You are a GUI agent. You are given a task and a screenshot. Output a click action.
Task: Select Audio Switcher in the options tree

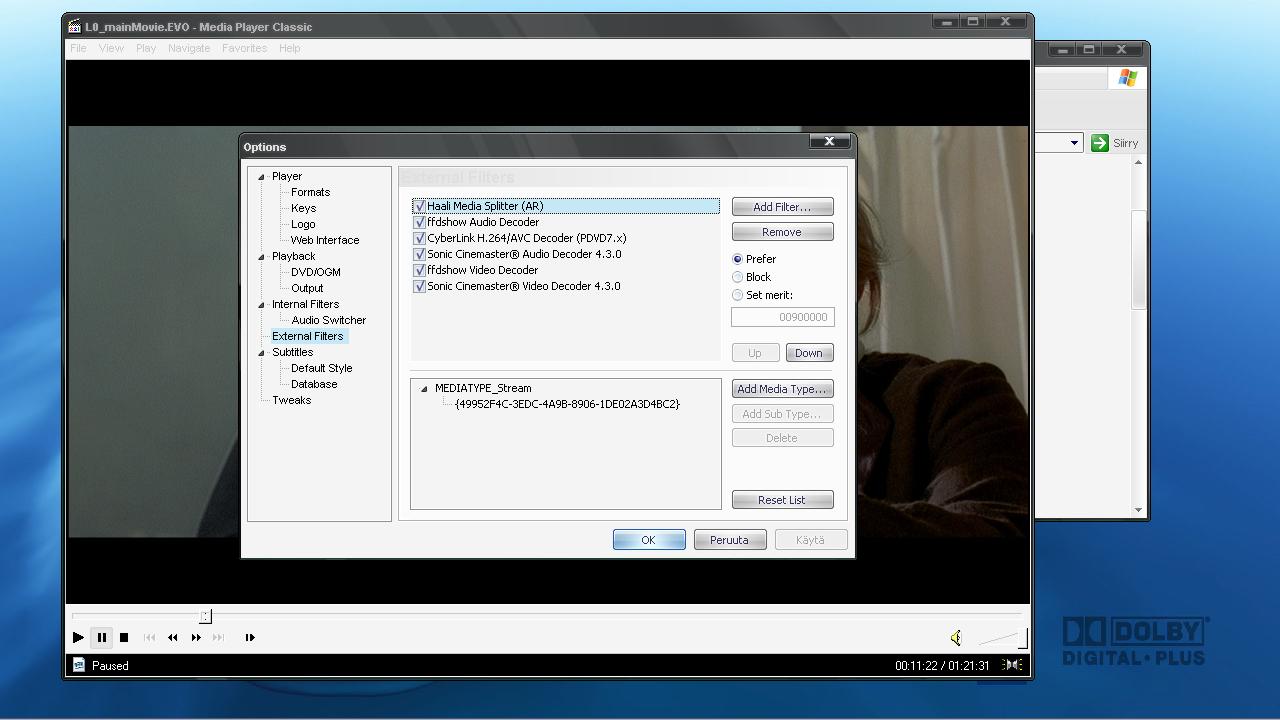[x=328, y=320]
